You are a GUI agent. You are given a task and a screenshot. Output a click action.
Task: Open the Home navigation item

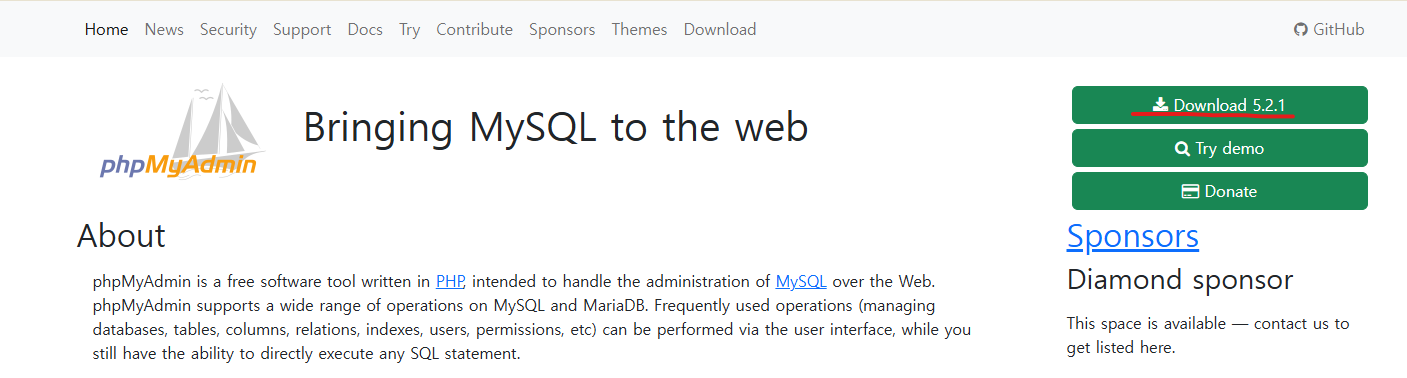106,30
